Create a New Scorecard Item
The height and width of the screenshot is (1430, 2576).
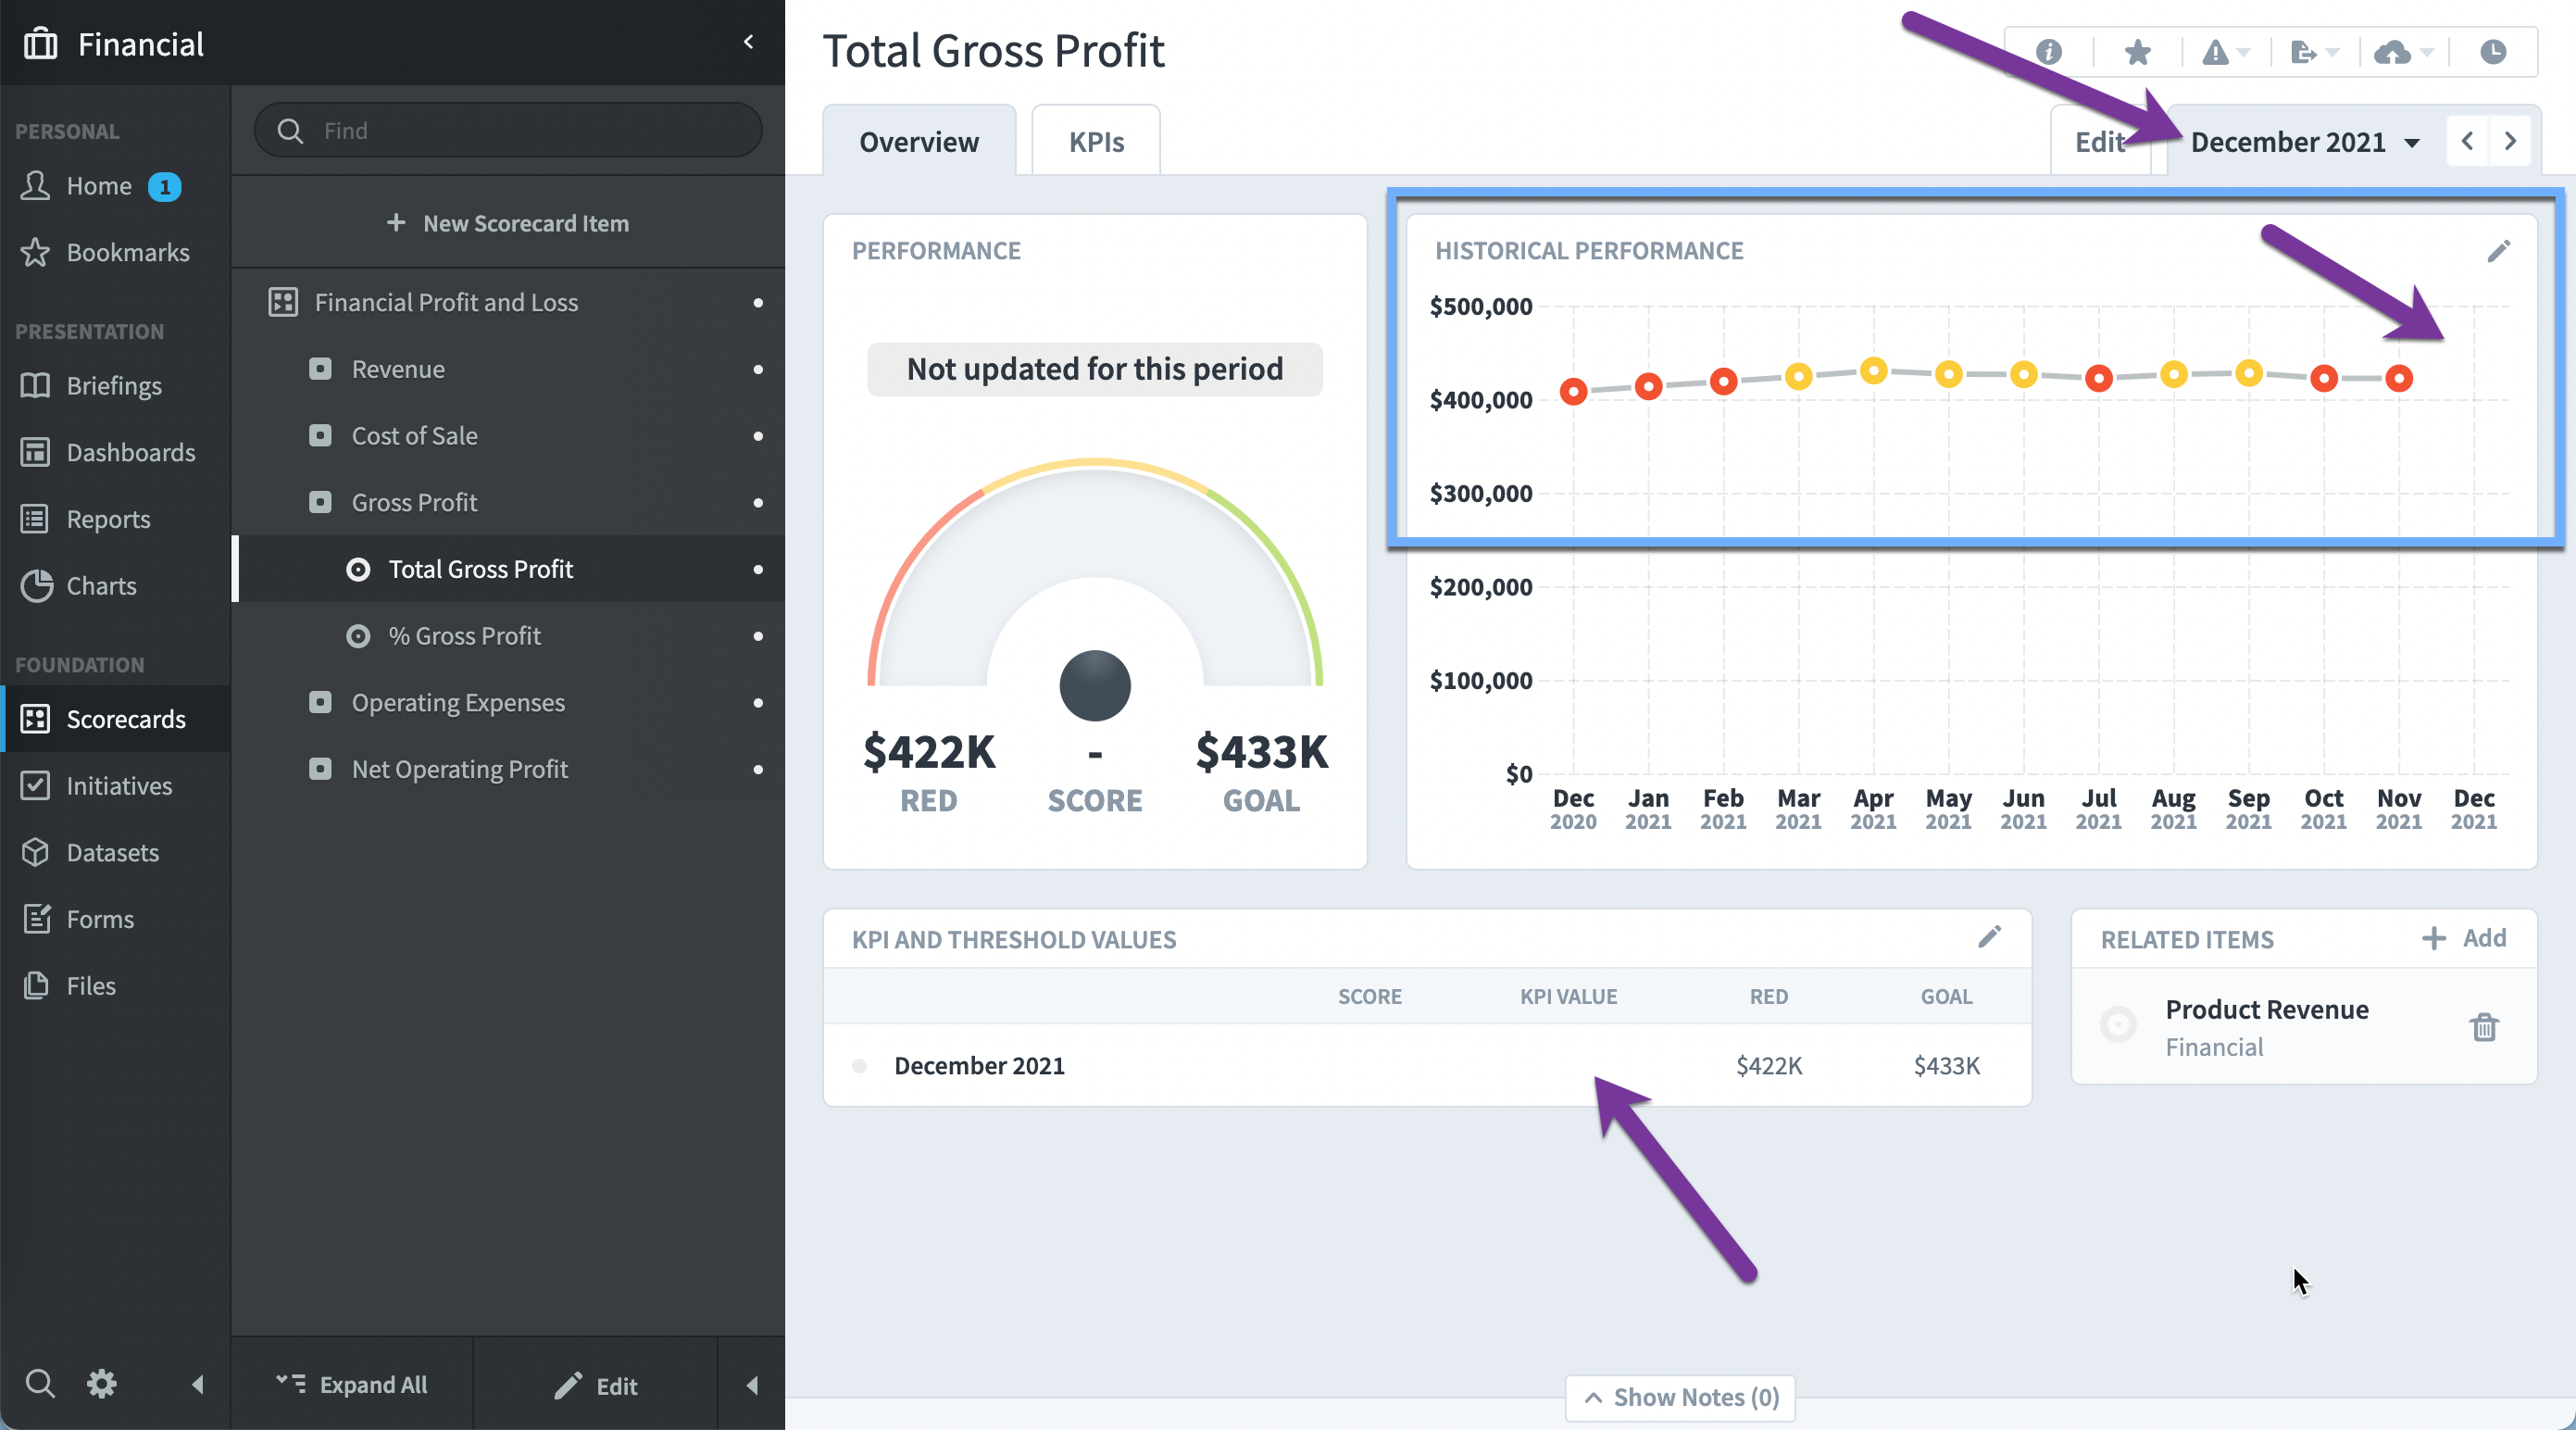508,223
